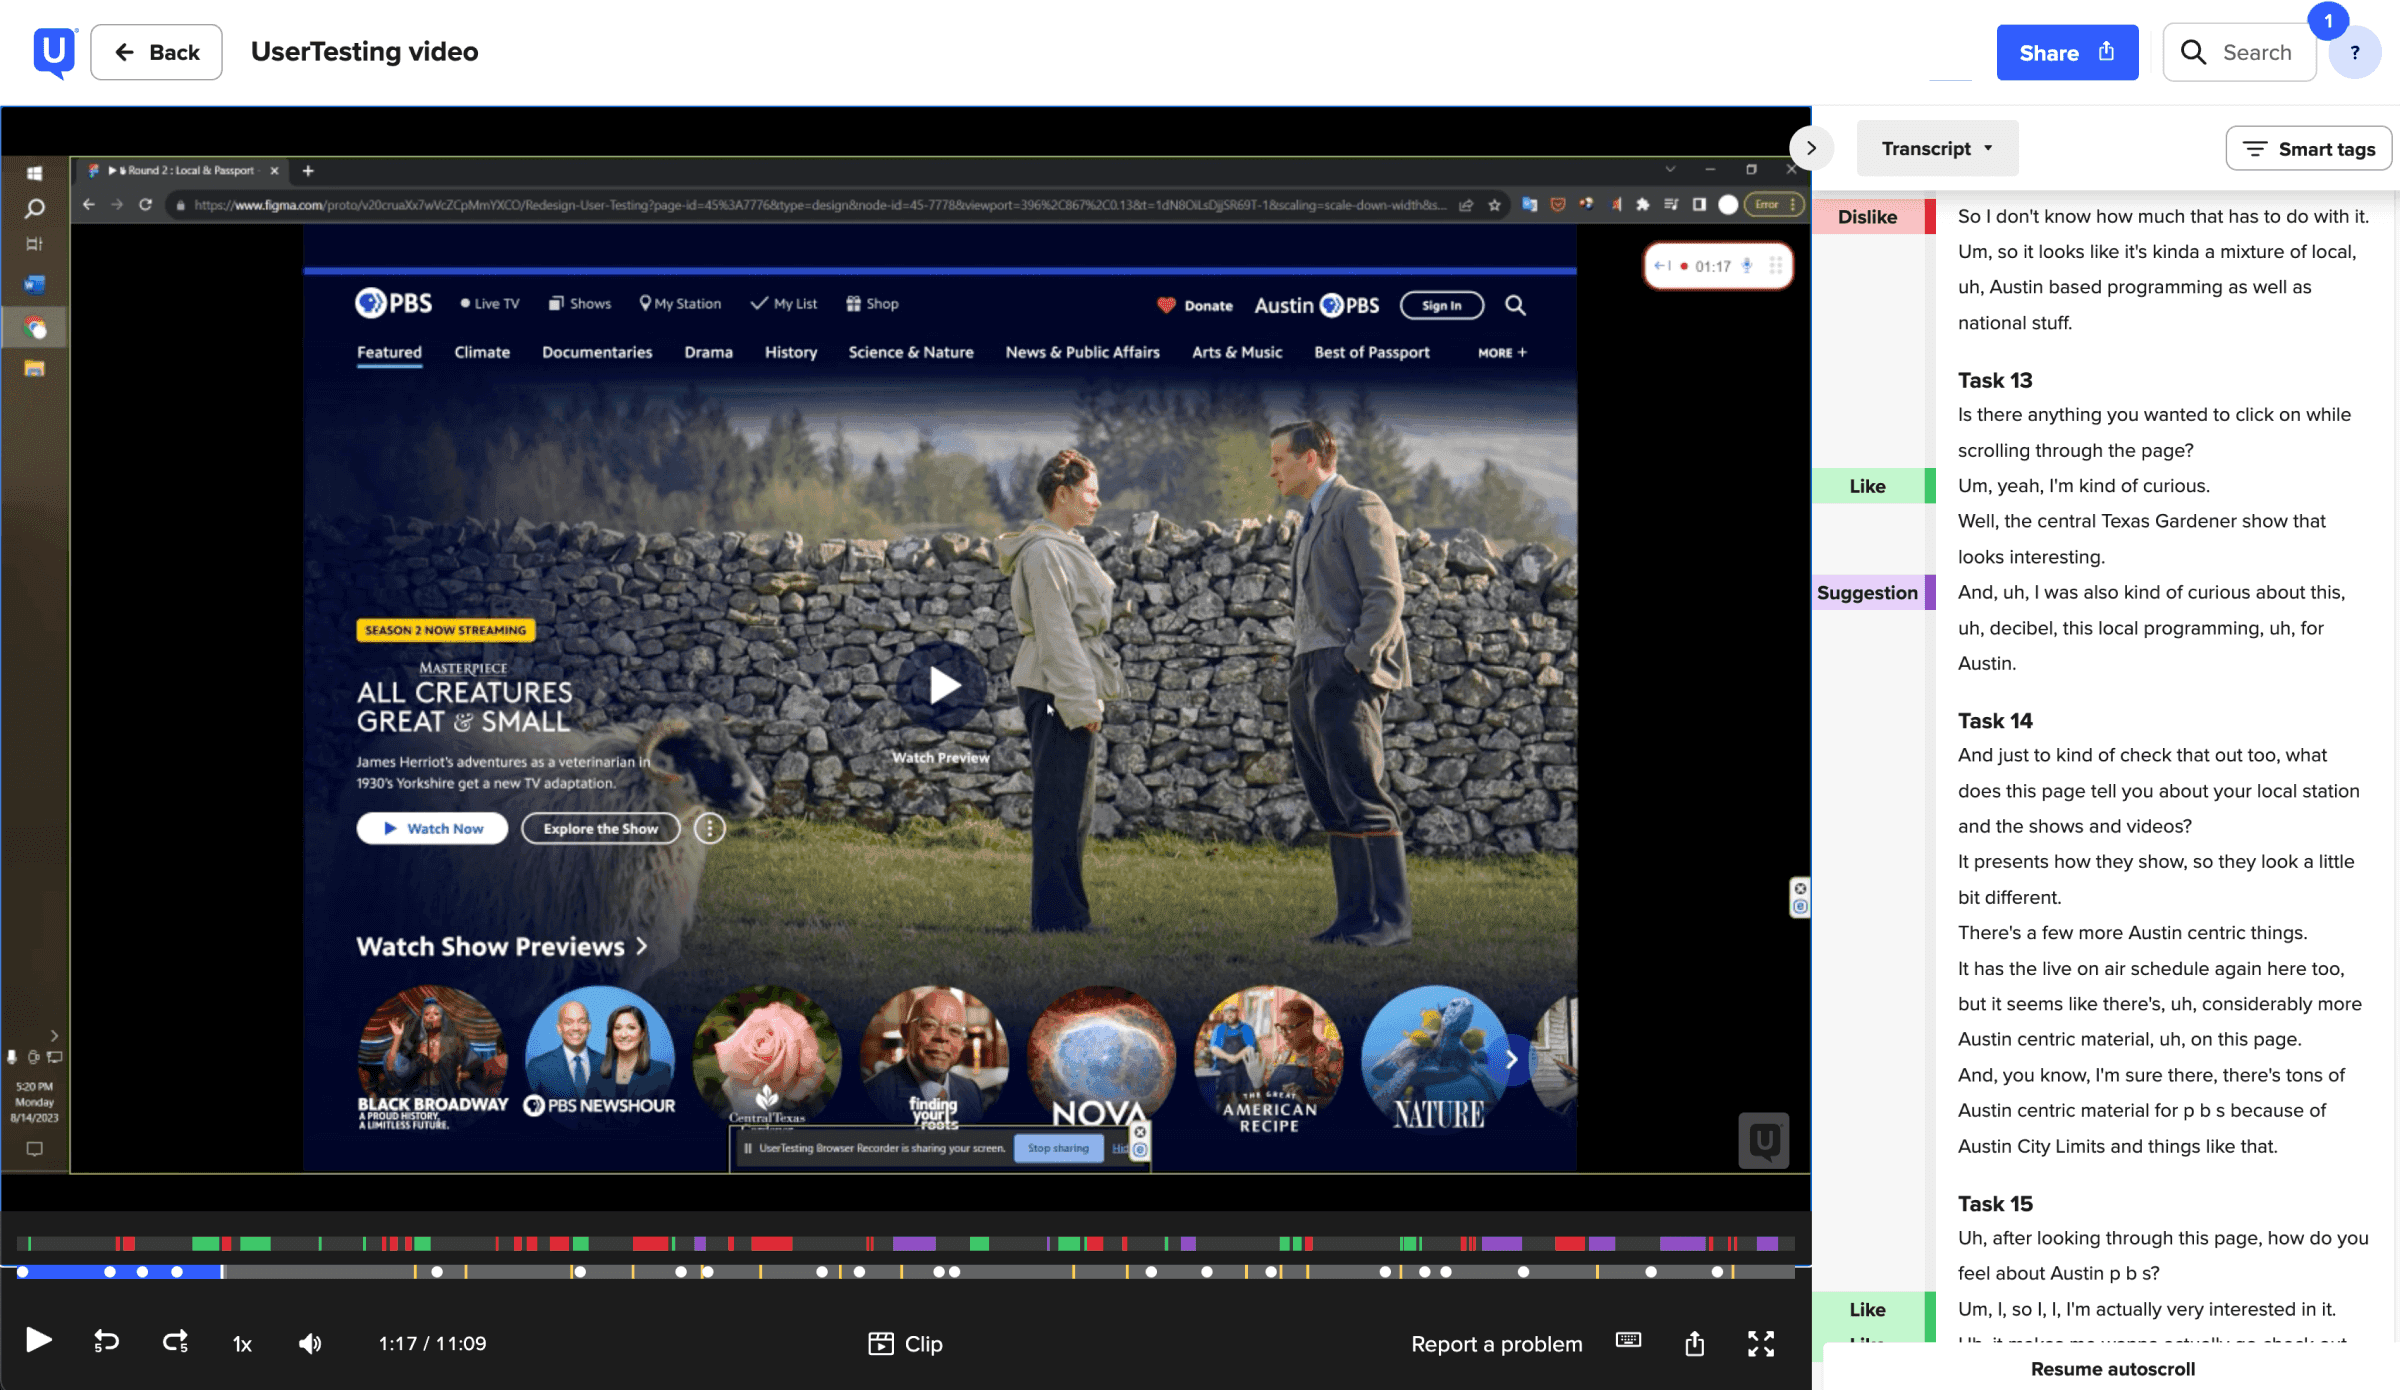Image resolution: width=2400 pixels, height=1390 pixels.
Task: Resume autoscroll of transcript
Action: click(2112, 1368)
